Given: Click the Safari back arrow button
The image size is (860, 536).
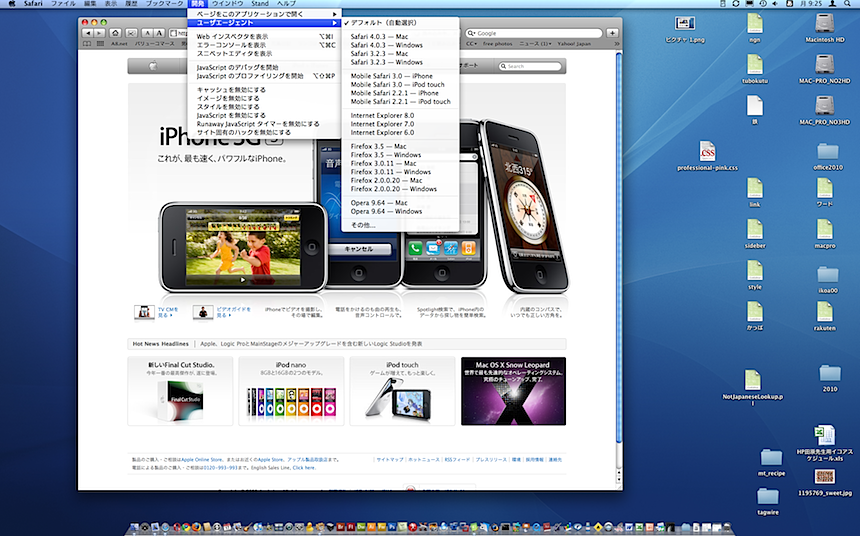Looking at the screenshot, I should (87, 33).
